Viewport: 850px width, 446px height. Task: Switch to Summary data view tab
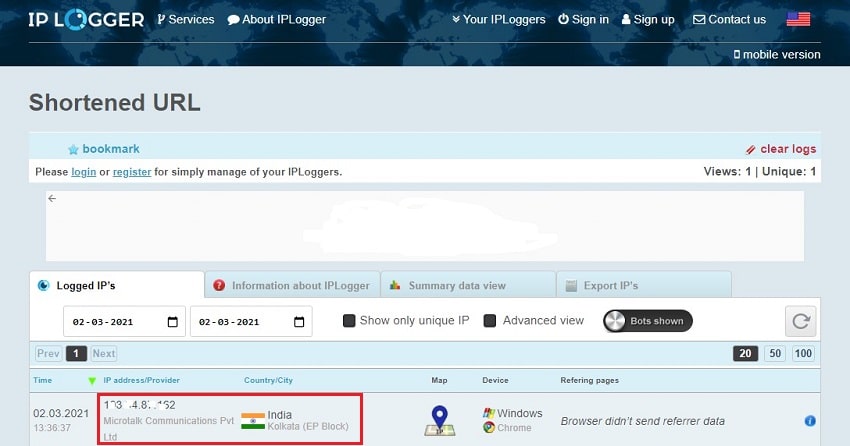(457, 285)
